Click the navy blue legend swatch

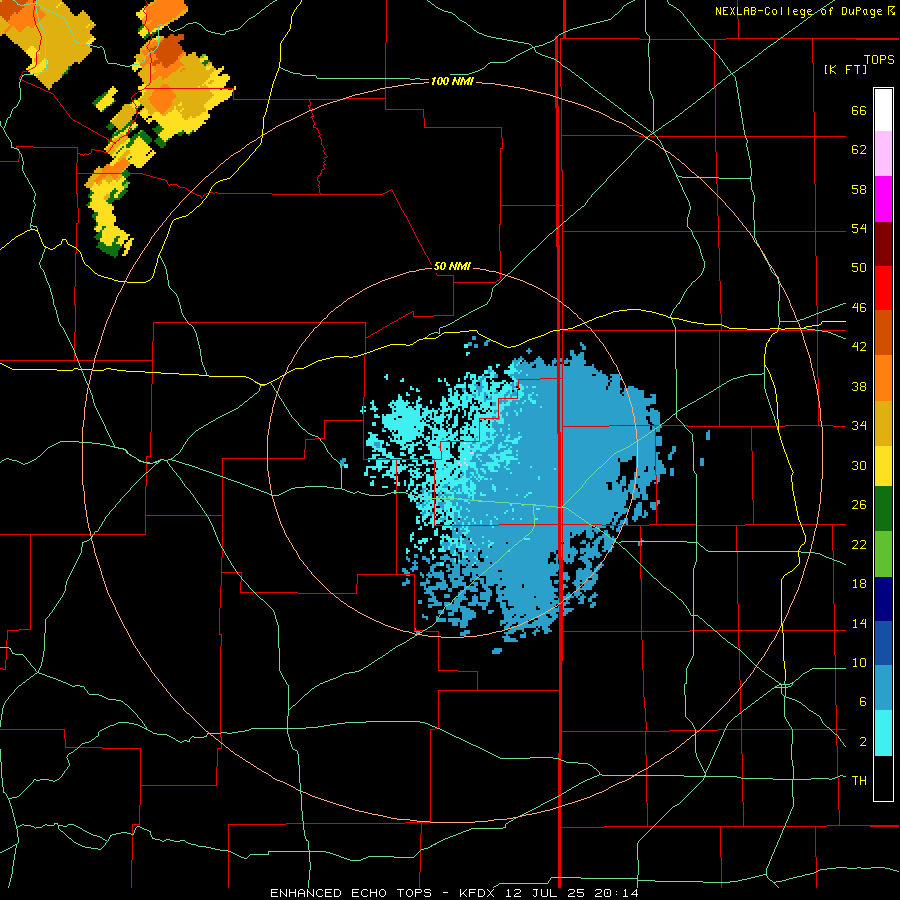click(x=883, y=599)
